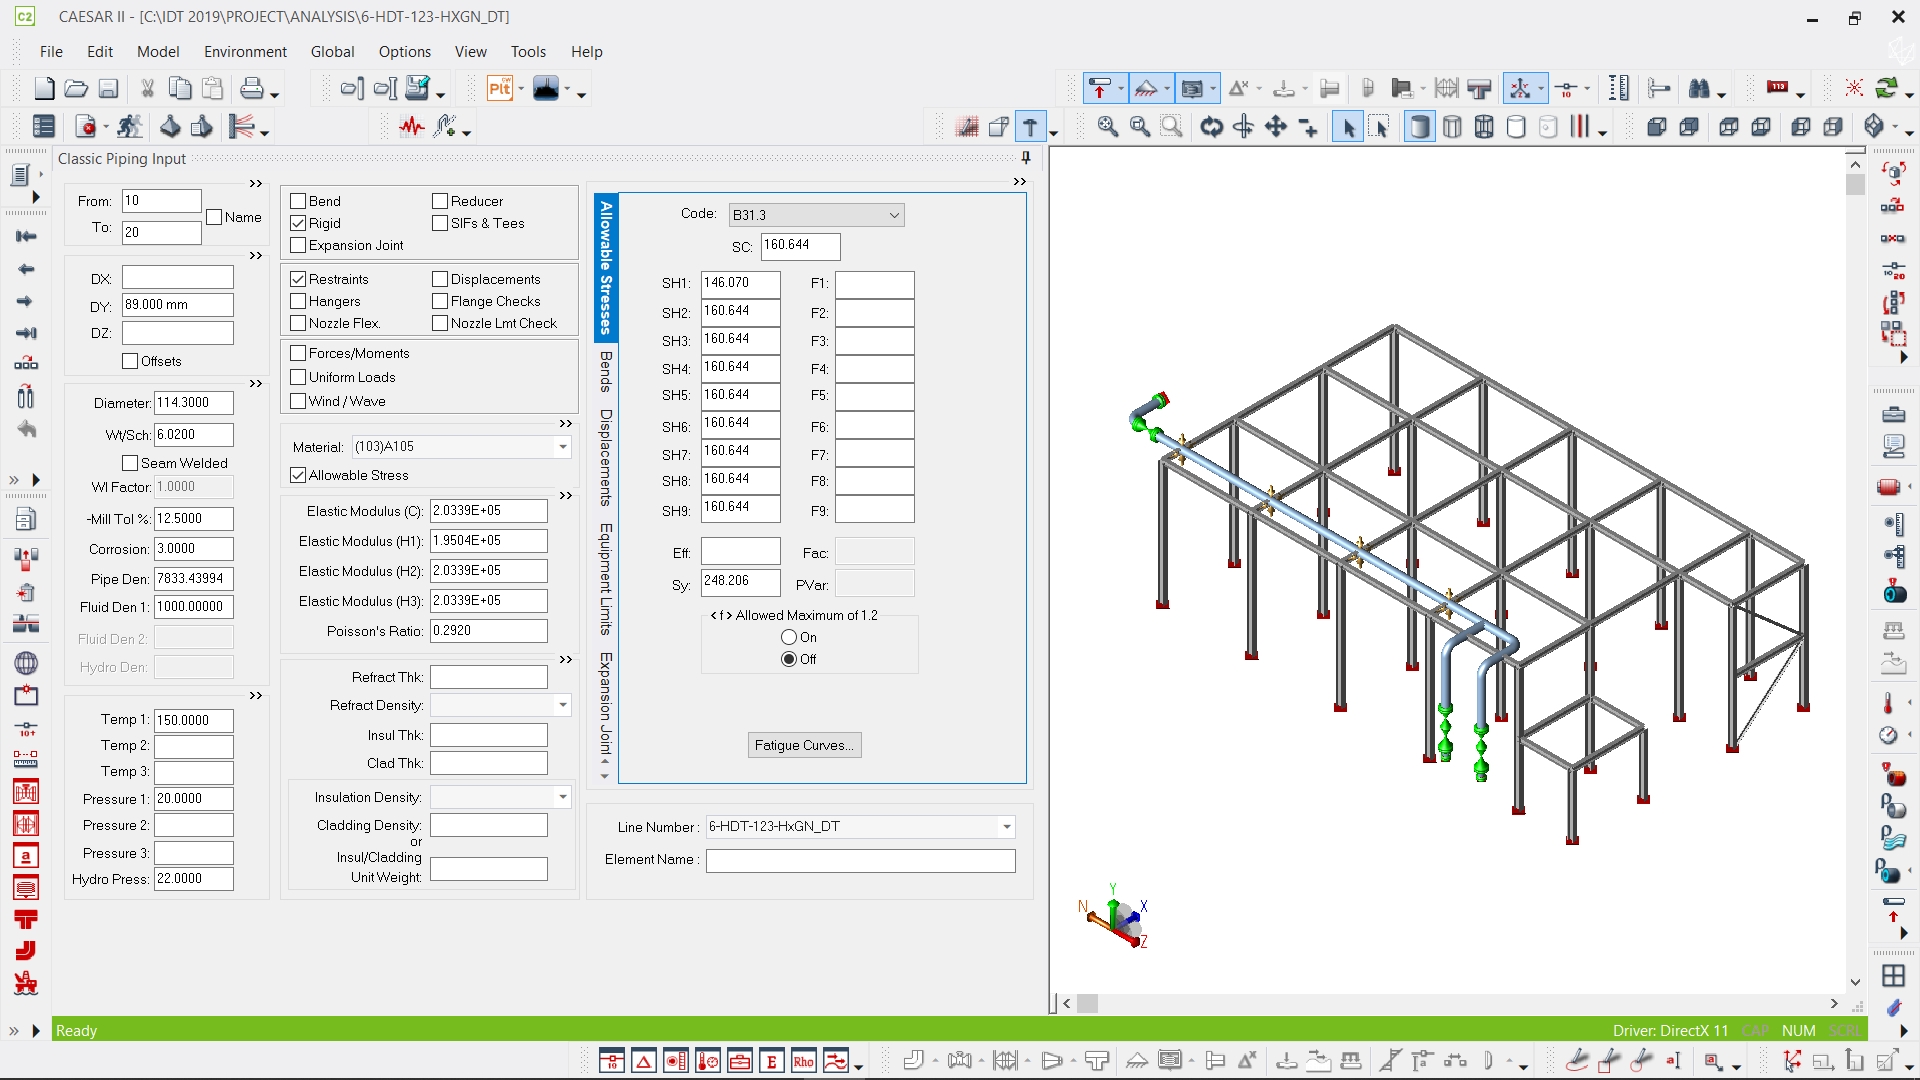Click the Element Name input field

pyautogui.click(x=860, y=860)
